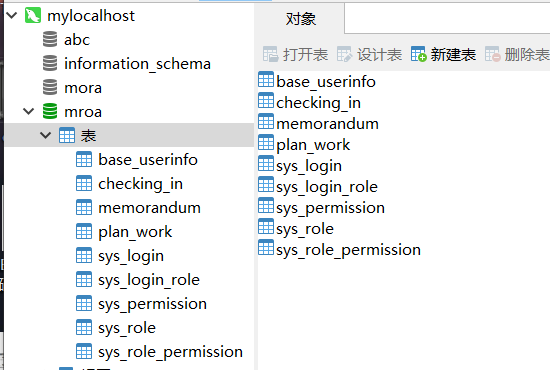Select plan_work text in navigation tree

click(135, 232)
